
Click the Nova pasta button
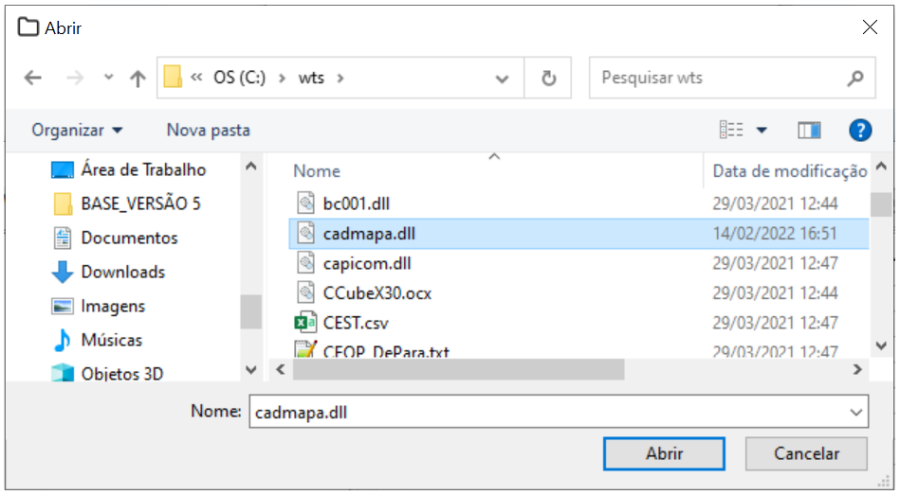tap(208, 130)
